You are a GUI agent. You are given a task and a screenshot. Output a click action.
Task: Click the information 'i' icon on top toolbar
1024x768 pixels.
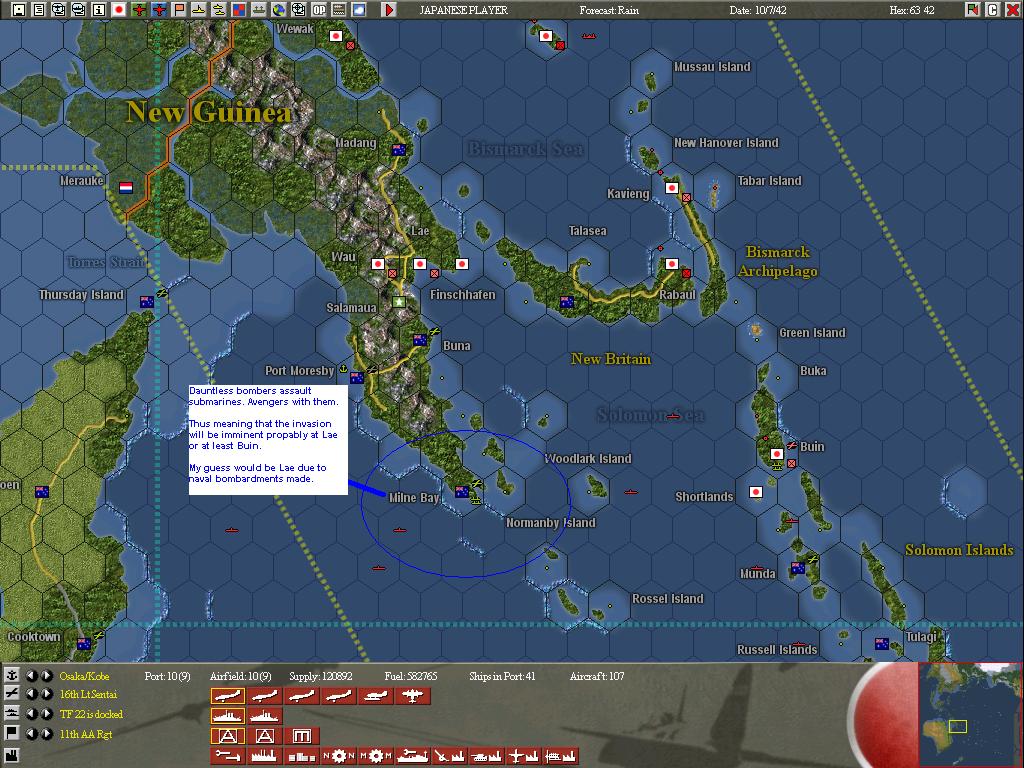(x=98, y=10)
